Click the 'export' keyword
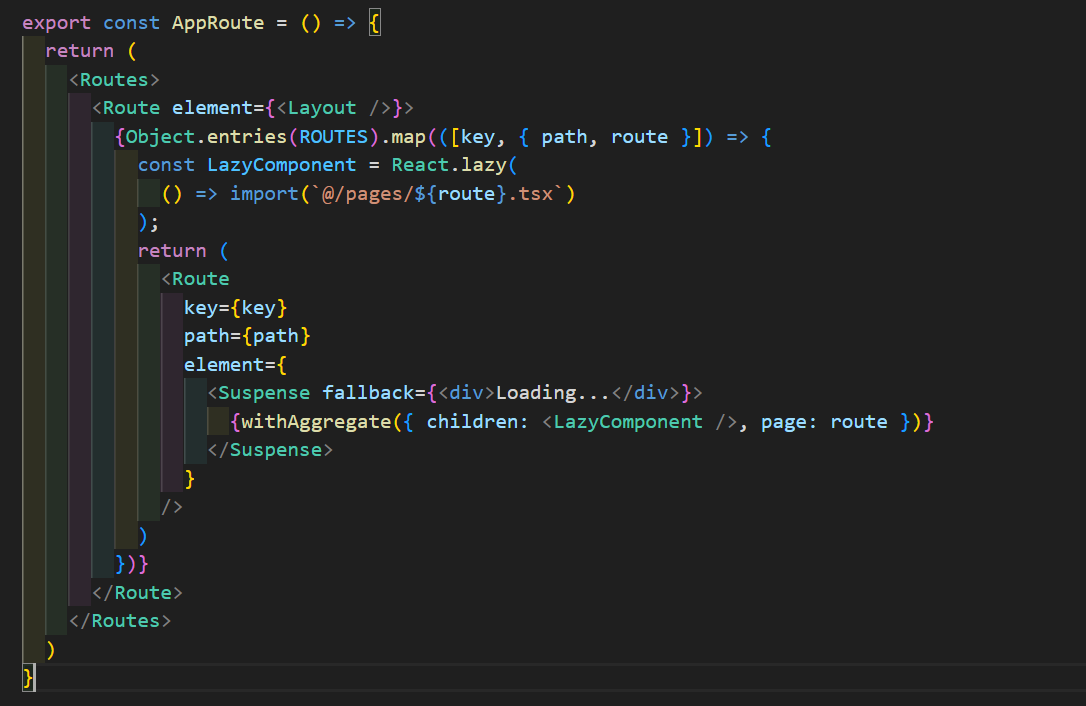The height and width of the screenshot is (706, 1086). (56, 23)
